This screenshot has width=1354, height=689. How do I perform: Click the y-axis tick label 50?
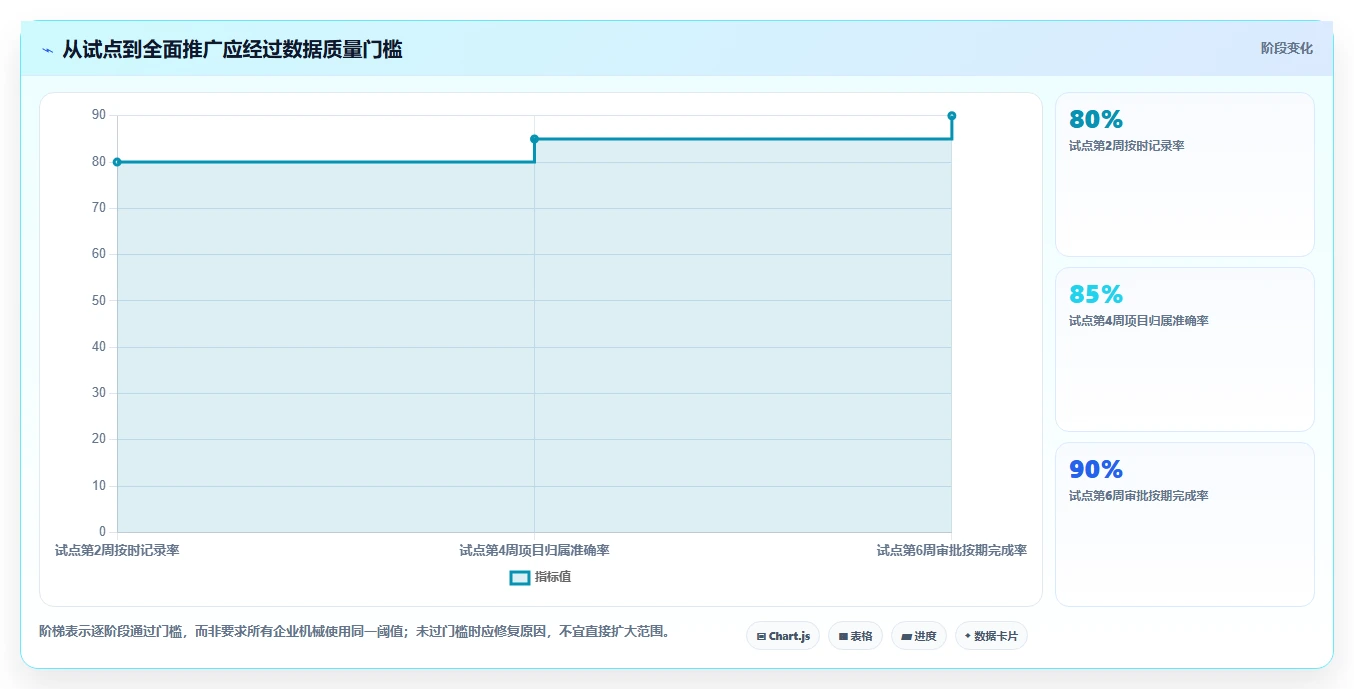[x=99, y=301]
